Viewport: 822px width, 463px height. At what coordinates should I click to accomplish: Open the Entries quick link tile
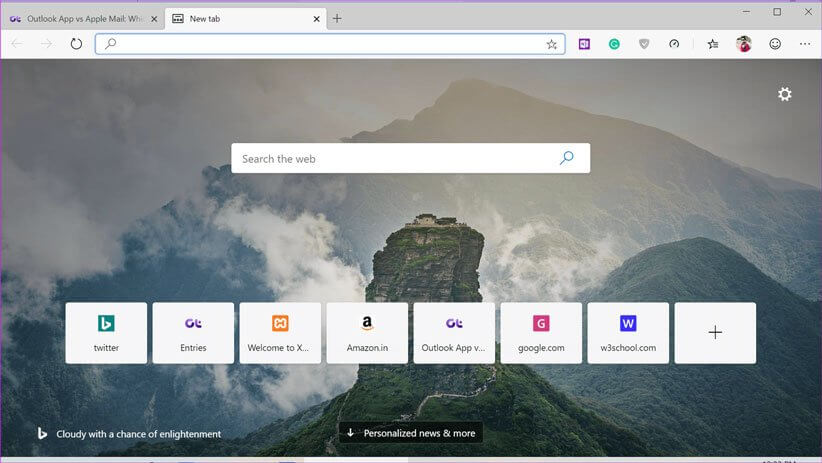pos(193,333)
